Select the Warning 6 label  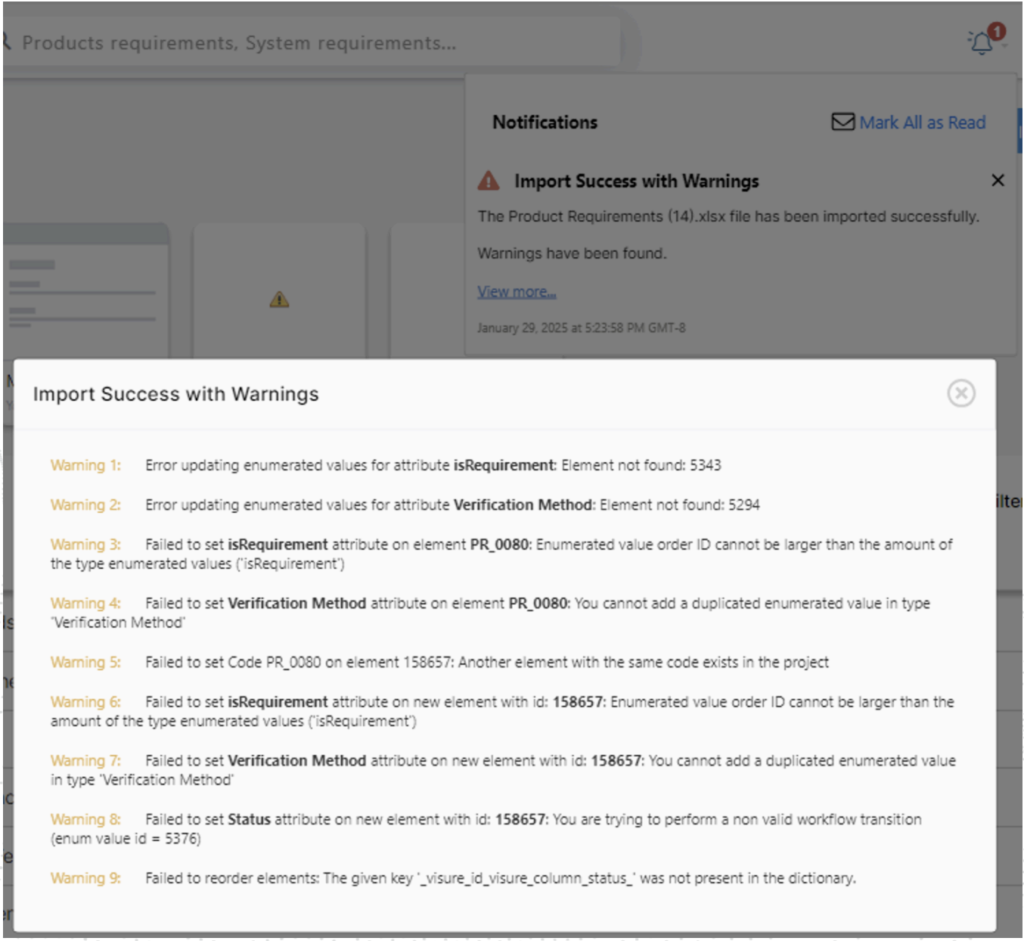point(86,701)
